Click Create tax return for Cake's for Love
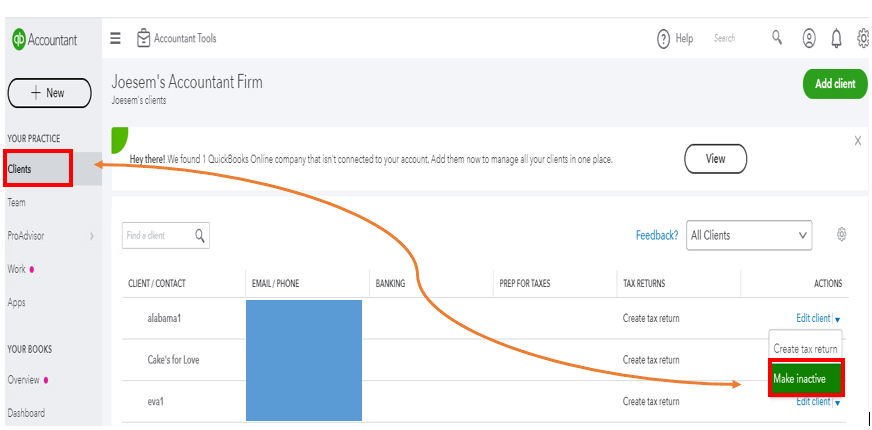 651,360
